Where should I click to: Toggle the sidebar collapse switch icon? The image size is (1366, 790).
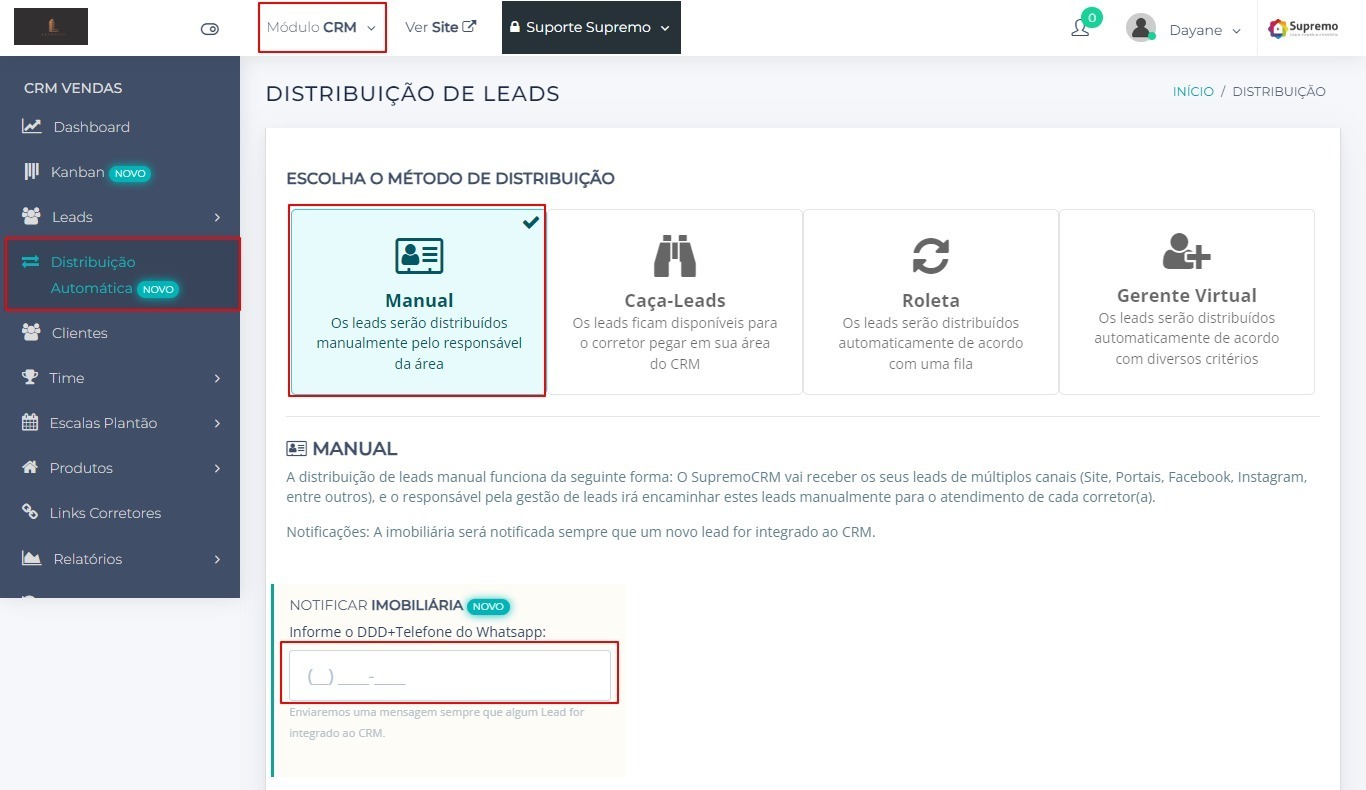(210, 29)
